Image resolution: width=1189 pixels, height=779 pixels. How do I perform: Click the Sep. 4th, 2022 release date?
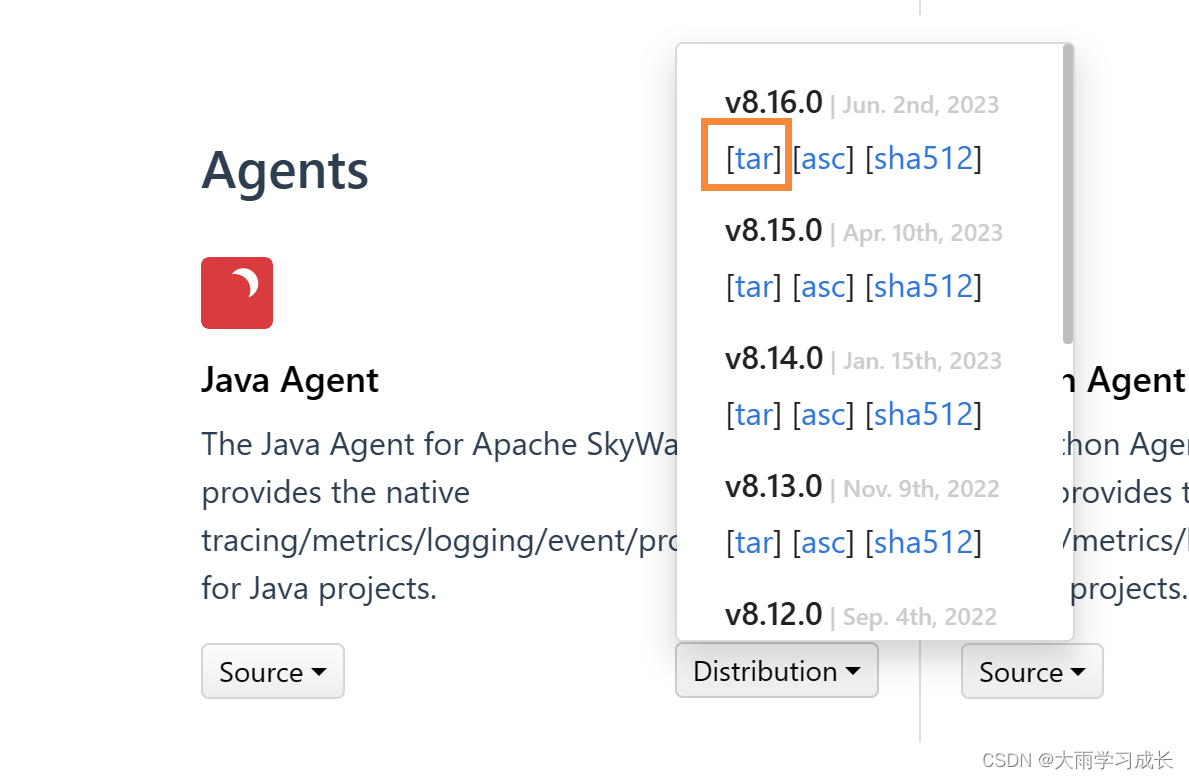920,617
